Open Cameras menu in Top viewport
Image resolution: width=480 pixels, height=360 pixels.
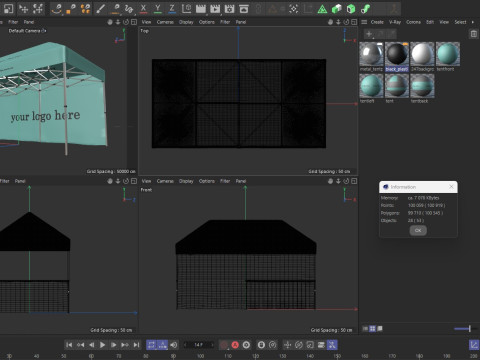tap(165, 22)
